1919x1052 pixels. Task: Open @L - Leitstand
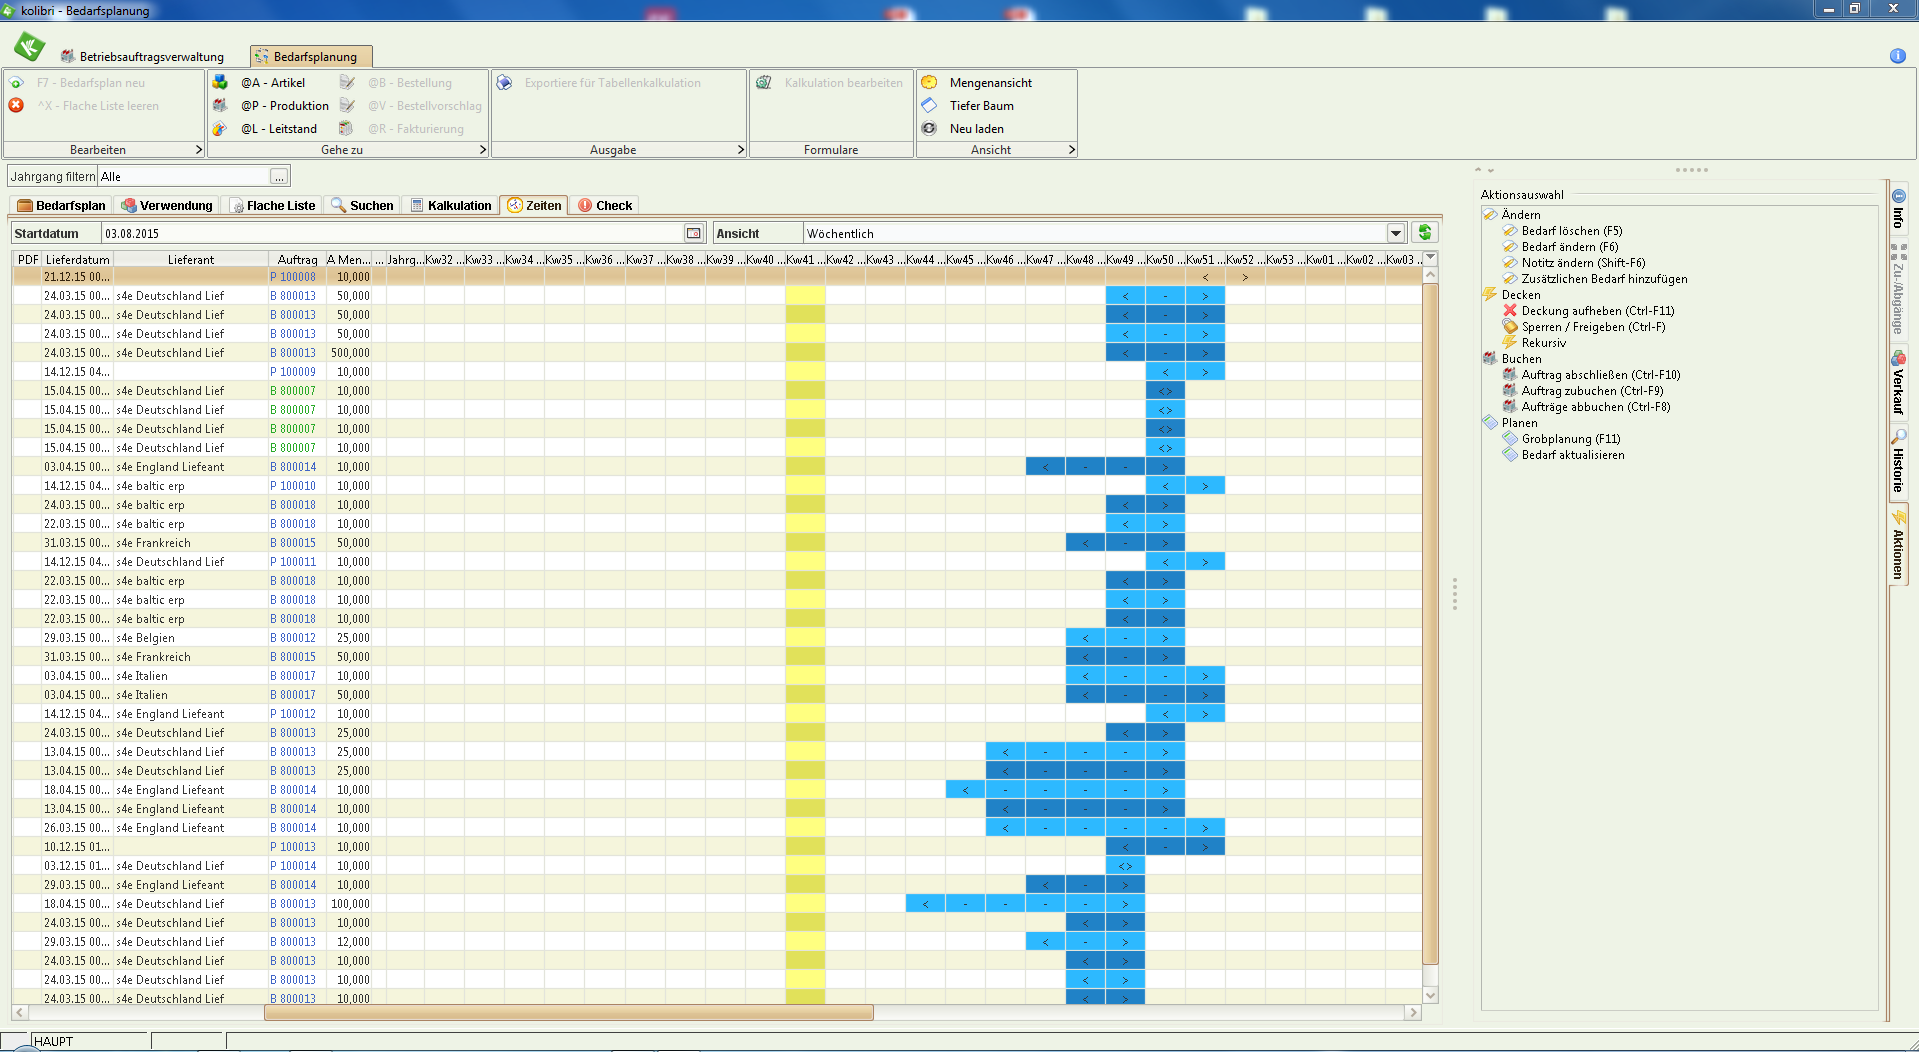[278, 129]
